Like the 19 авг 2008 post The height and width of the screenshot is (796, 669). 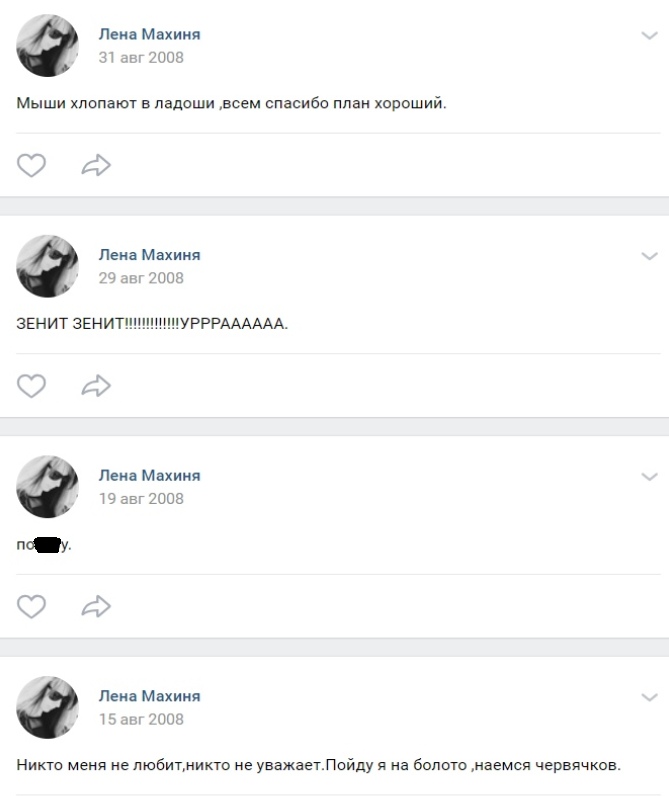pos(31,606)
